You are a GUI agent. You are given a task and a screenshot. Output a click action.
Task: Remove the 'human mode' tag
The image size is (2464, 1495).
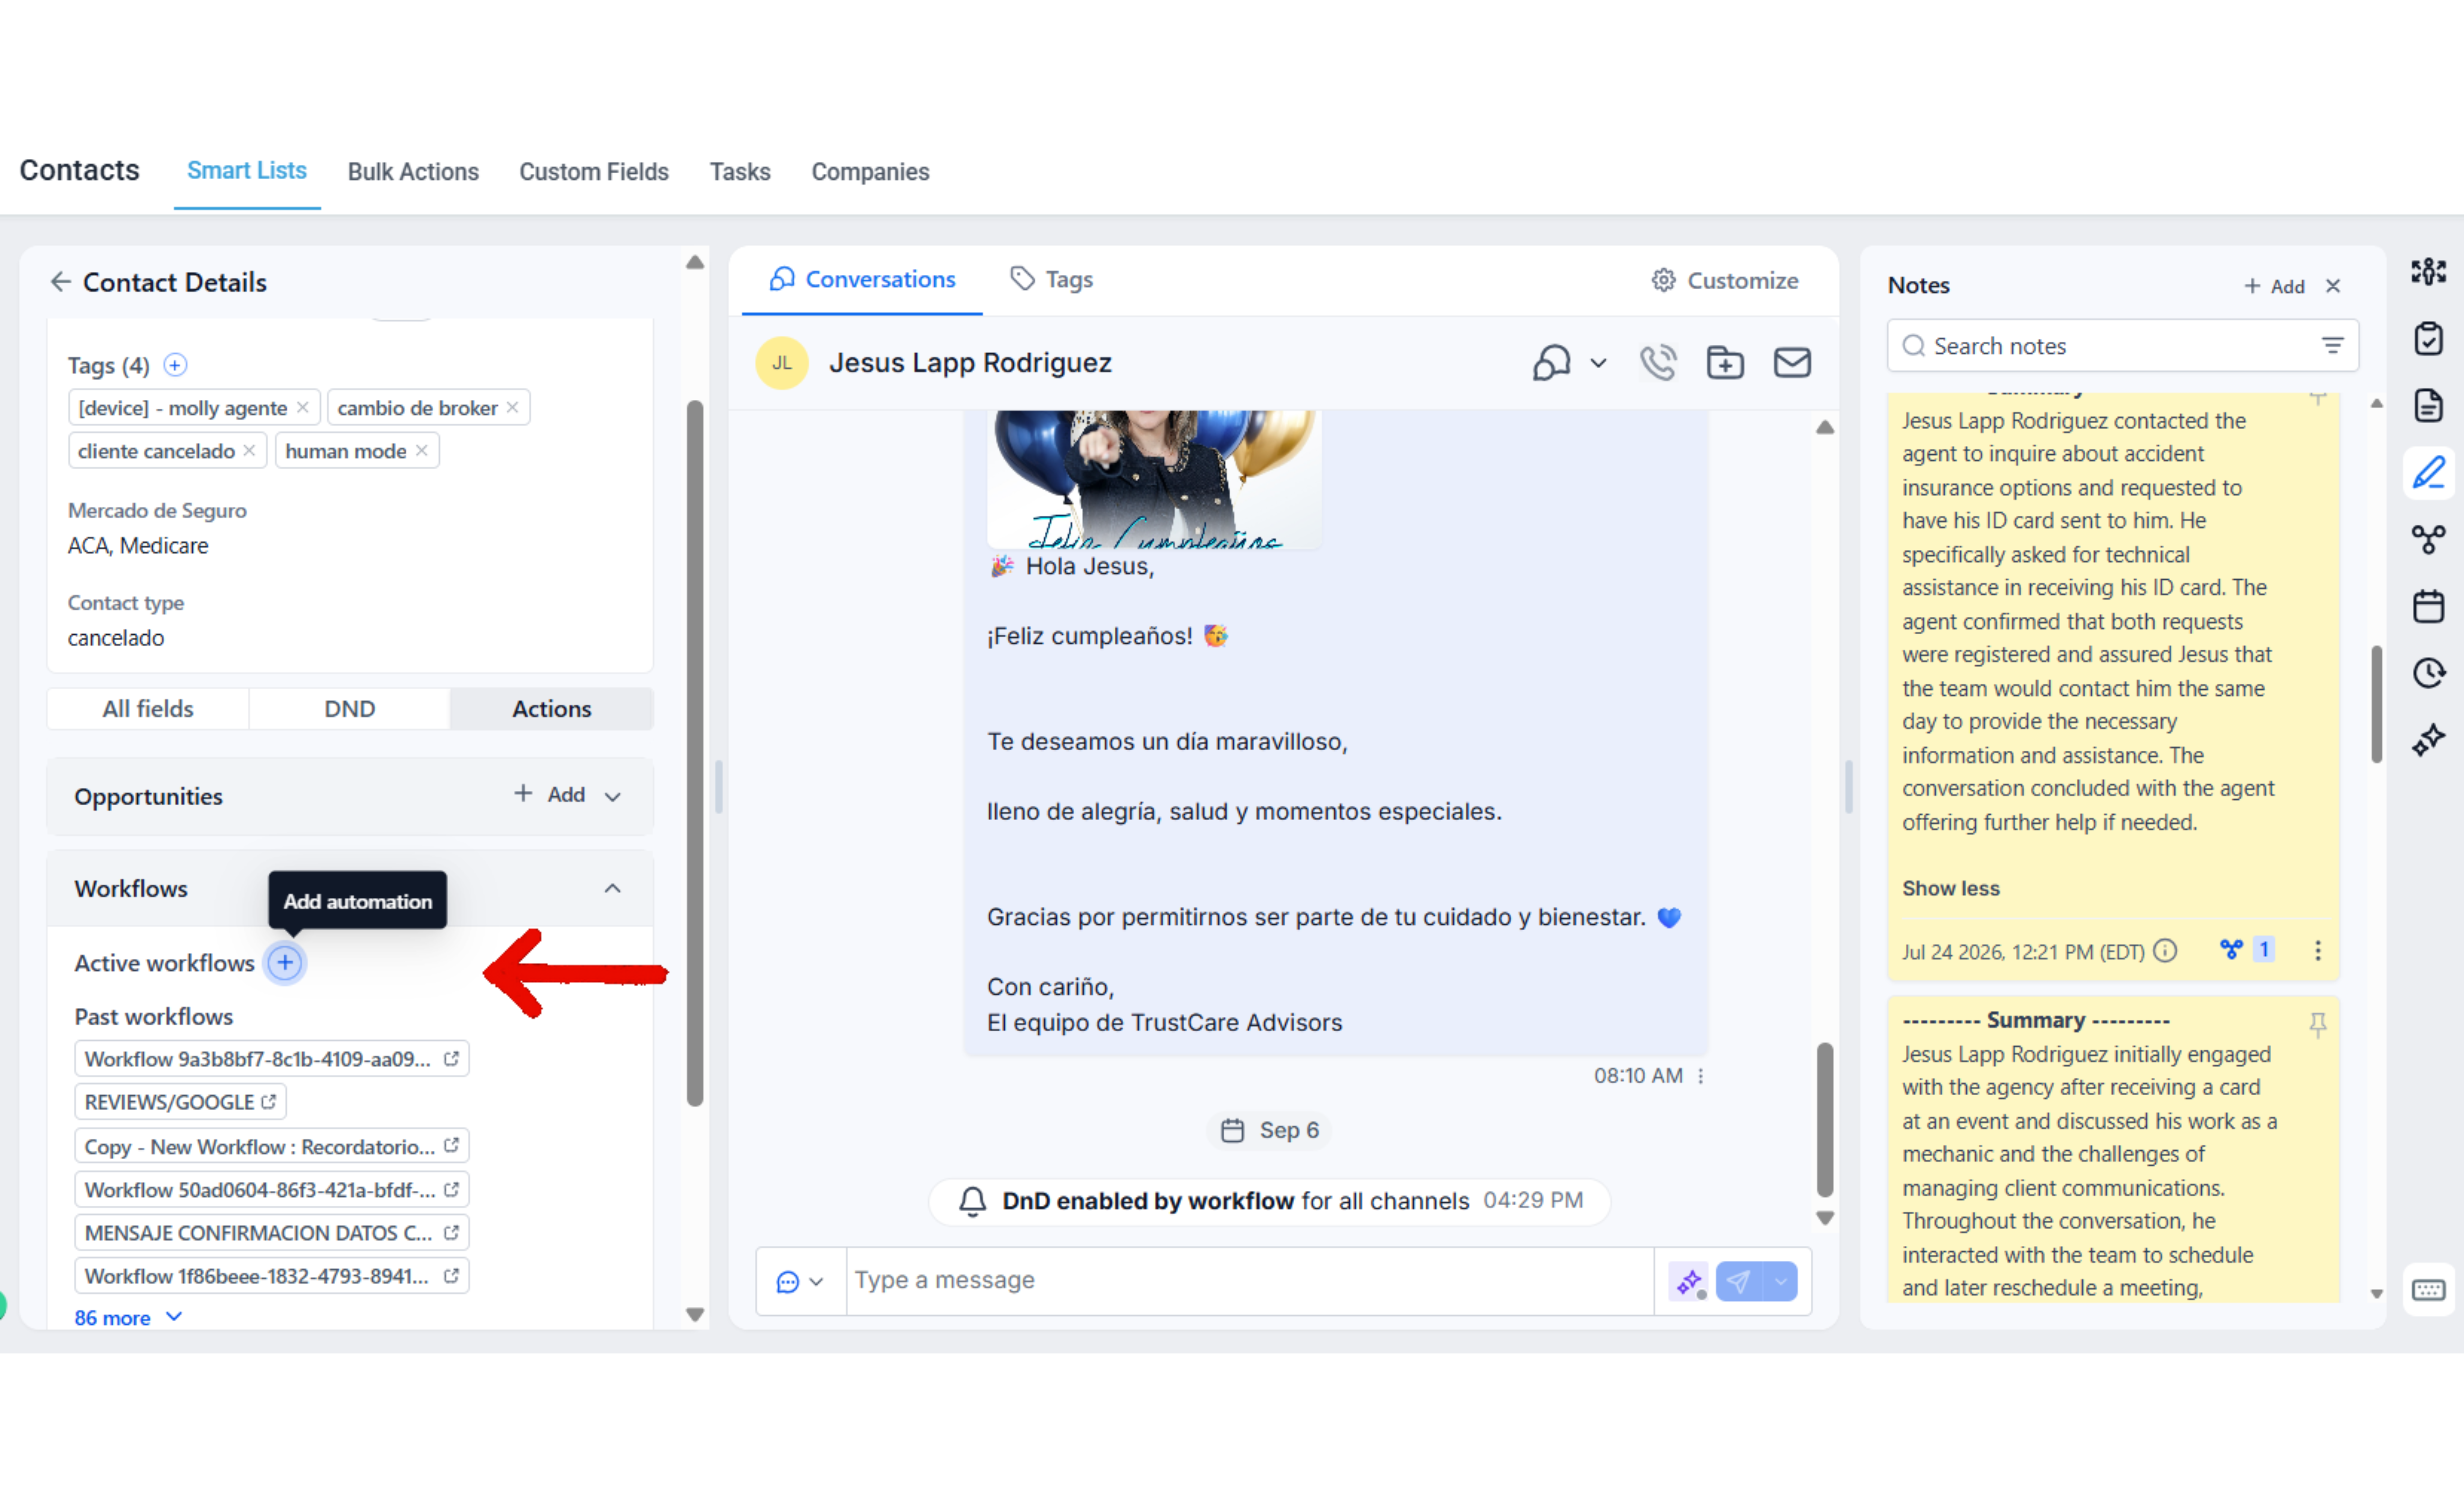coord(421,451)
